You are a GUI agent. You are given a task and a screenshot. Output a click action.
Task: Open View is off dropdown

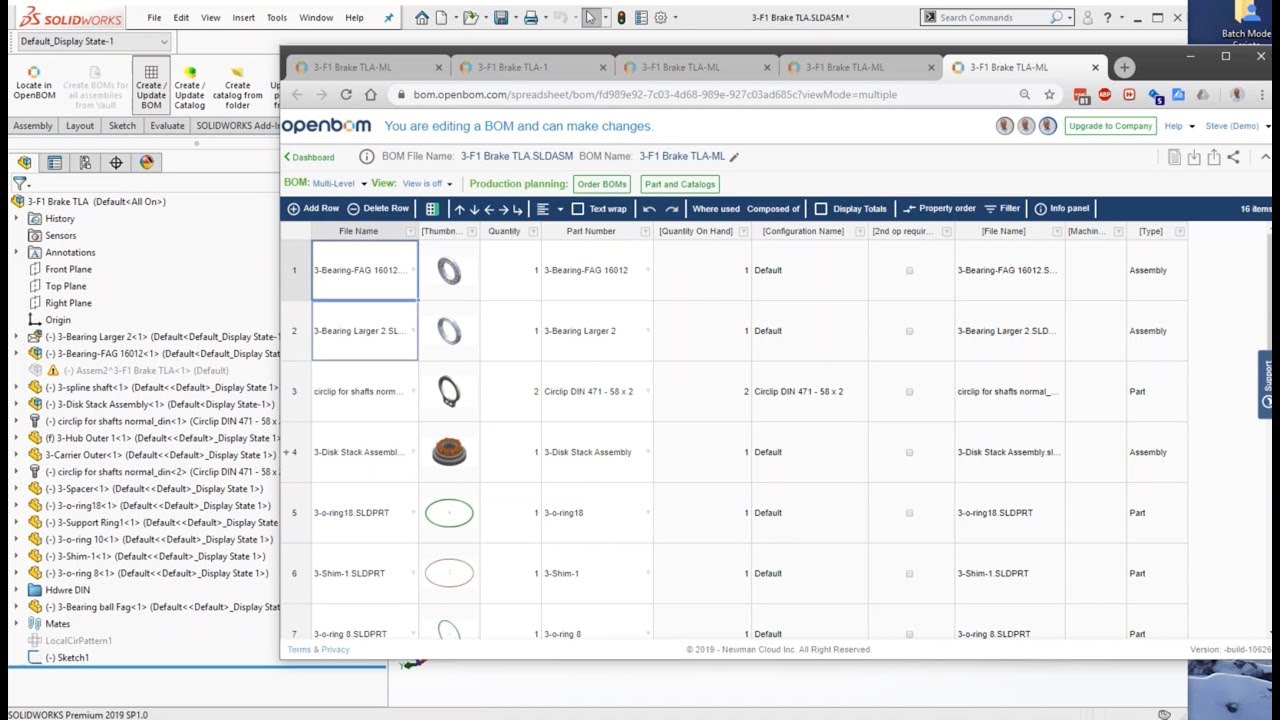pyautogui.click(x=427, y=184)
